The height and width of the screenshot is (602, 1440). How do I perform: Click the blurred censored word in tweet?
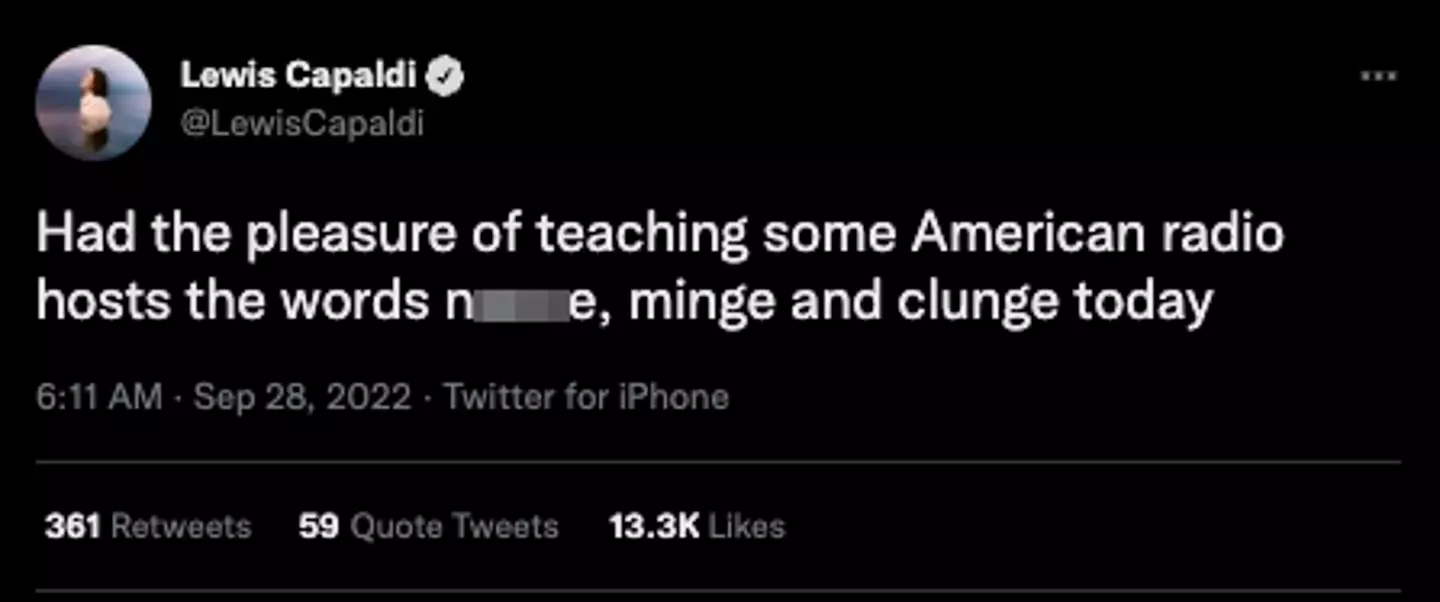(x=520, y=302)
